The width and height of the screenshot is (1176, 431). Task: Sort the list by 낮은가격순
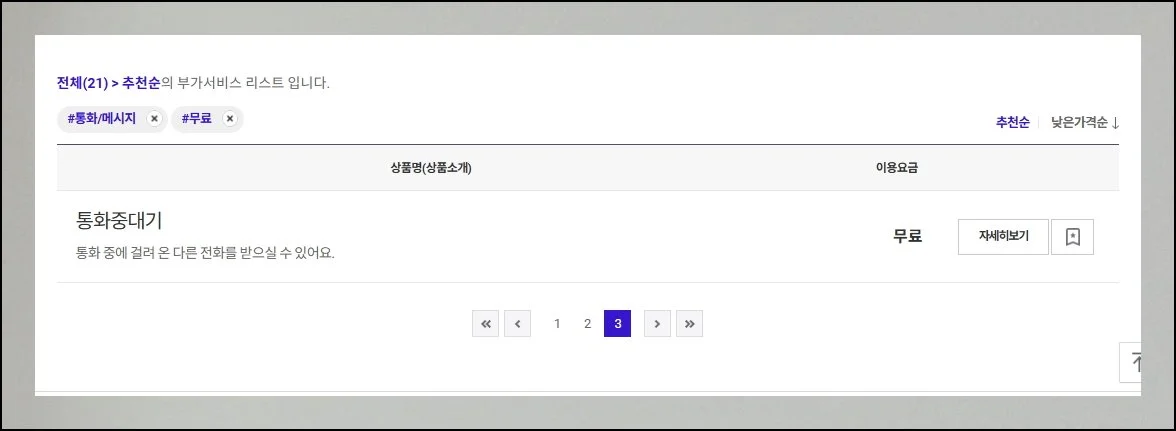click(x=1084, y=123)
